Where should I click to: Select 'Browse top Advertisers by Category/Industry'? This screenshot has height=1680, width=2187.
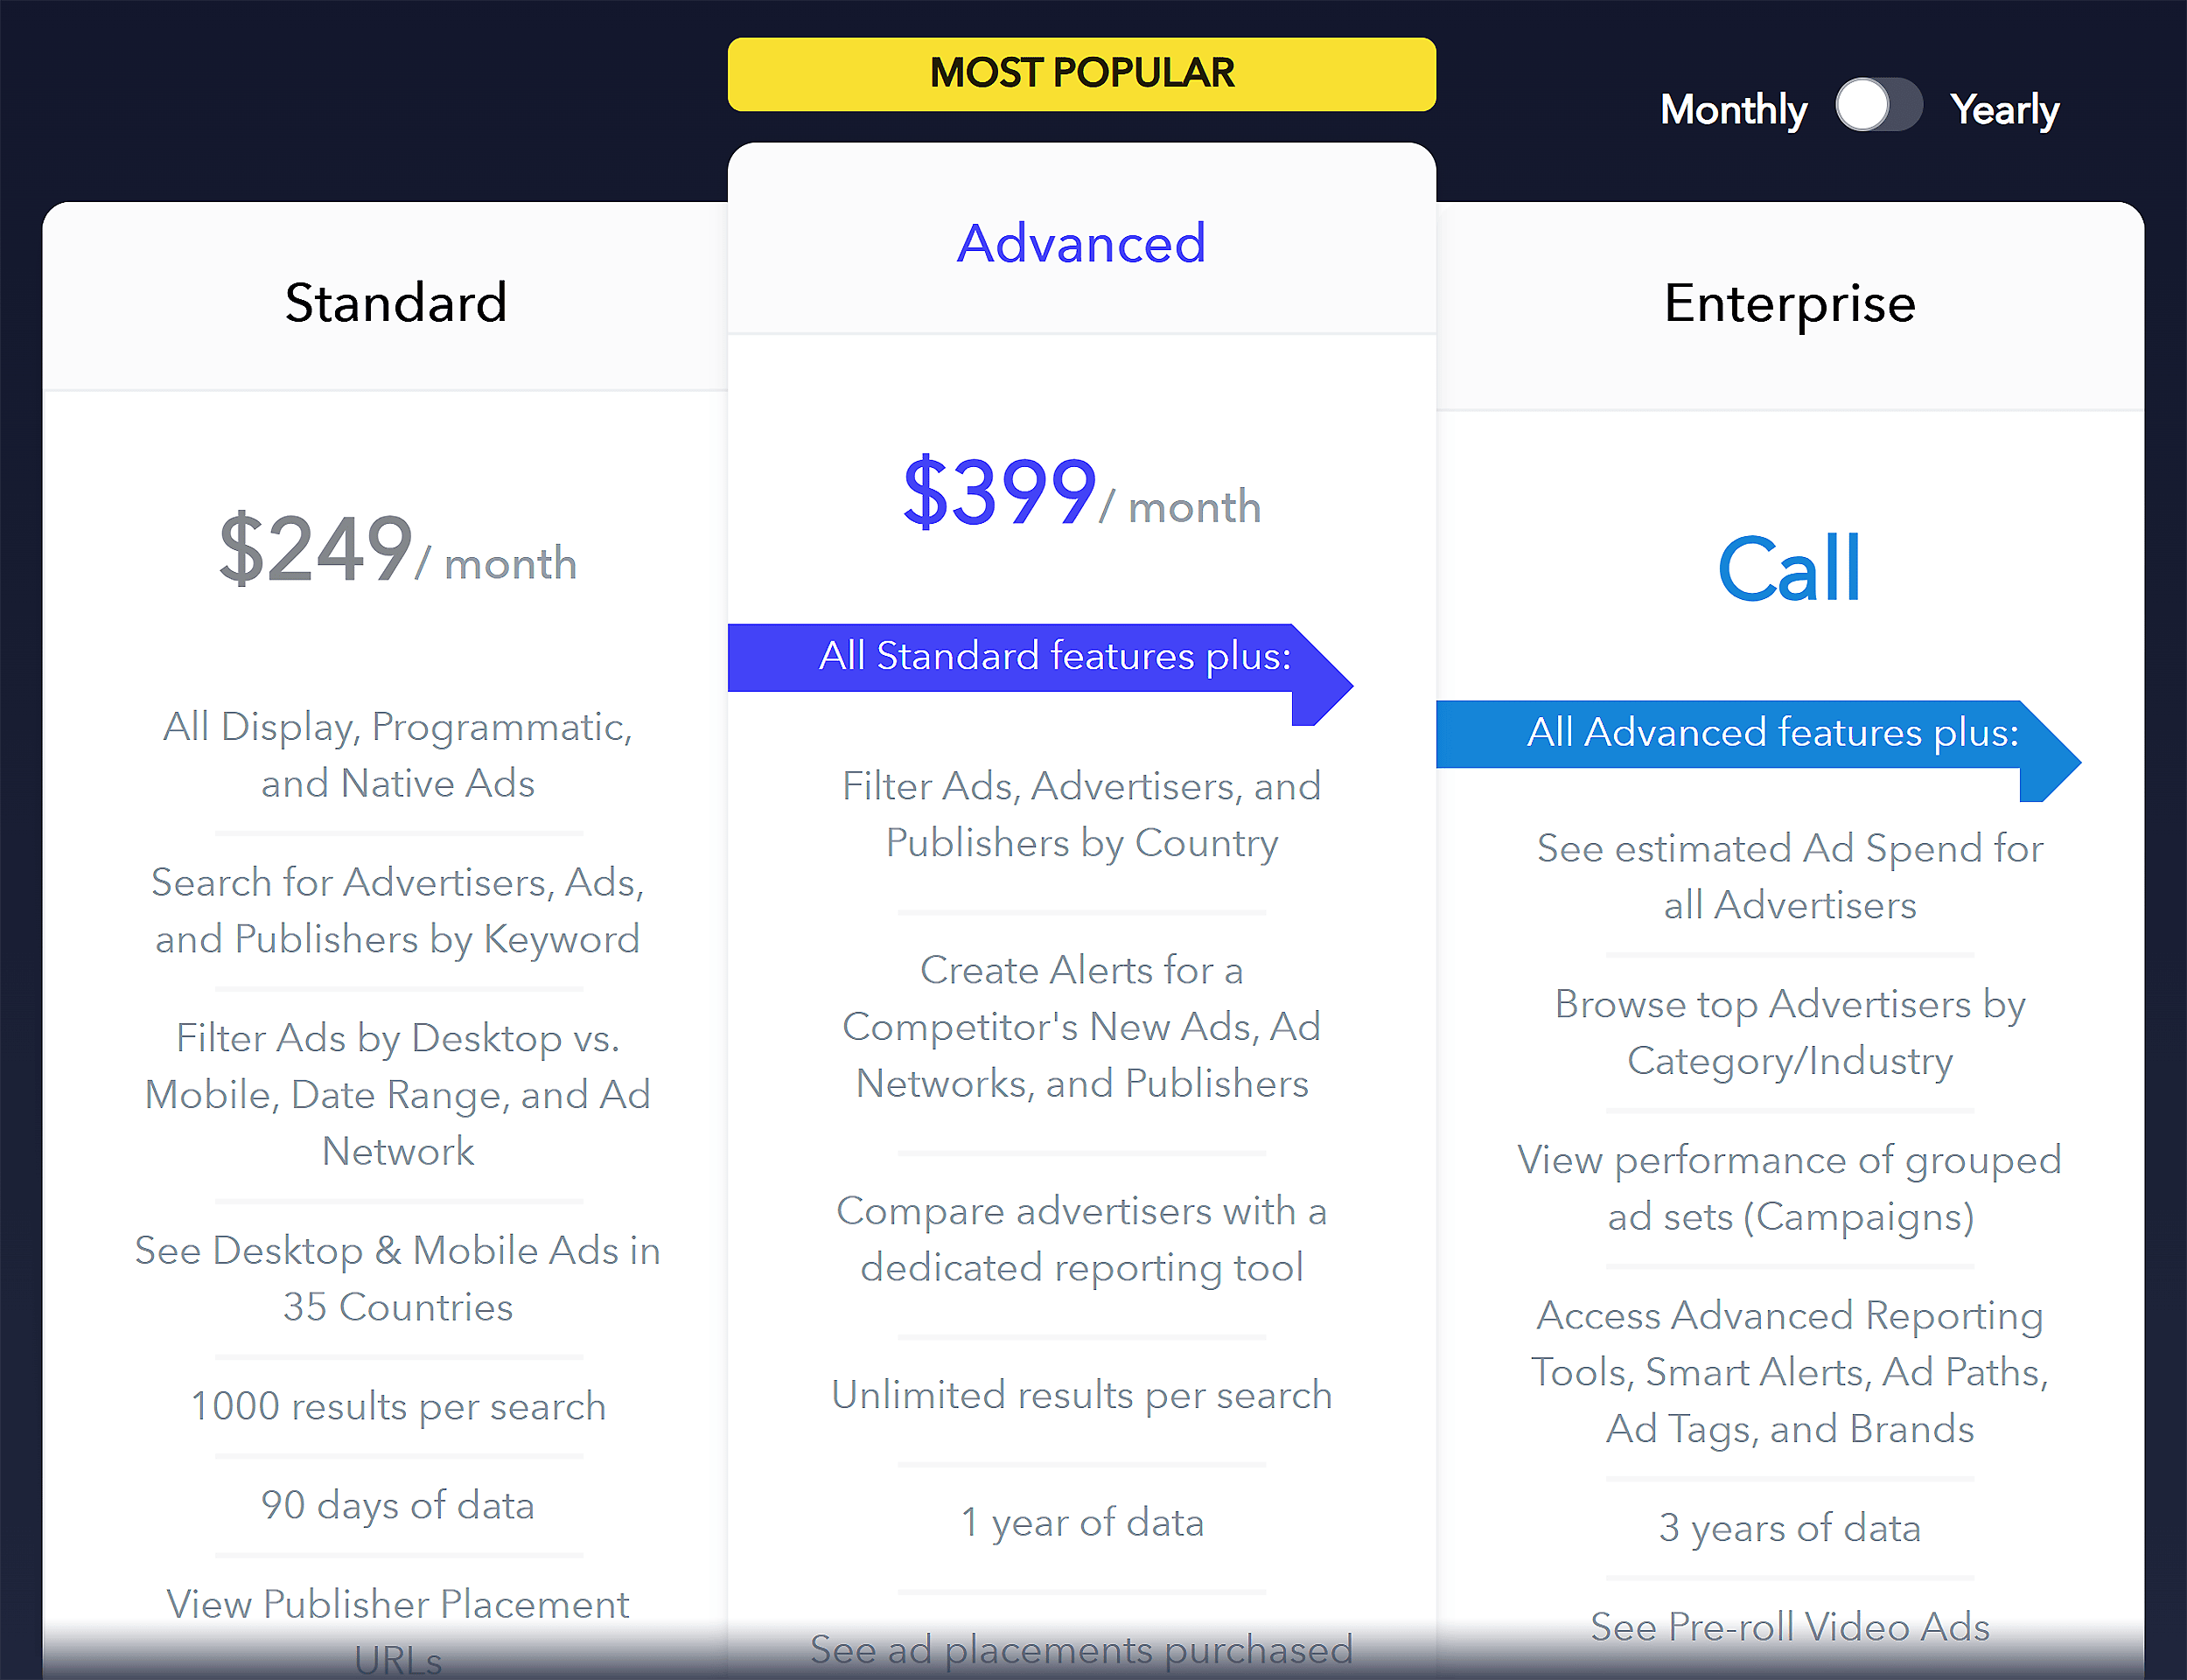click(x=1789, y=1032)
